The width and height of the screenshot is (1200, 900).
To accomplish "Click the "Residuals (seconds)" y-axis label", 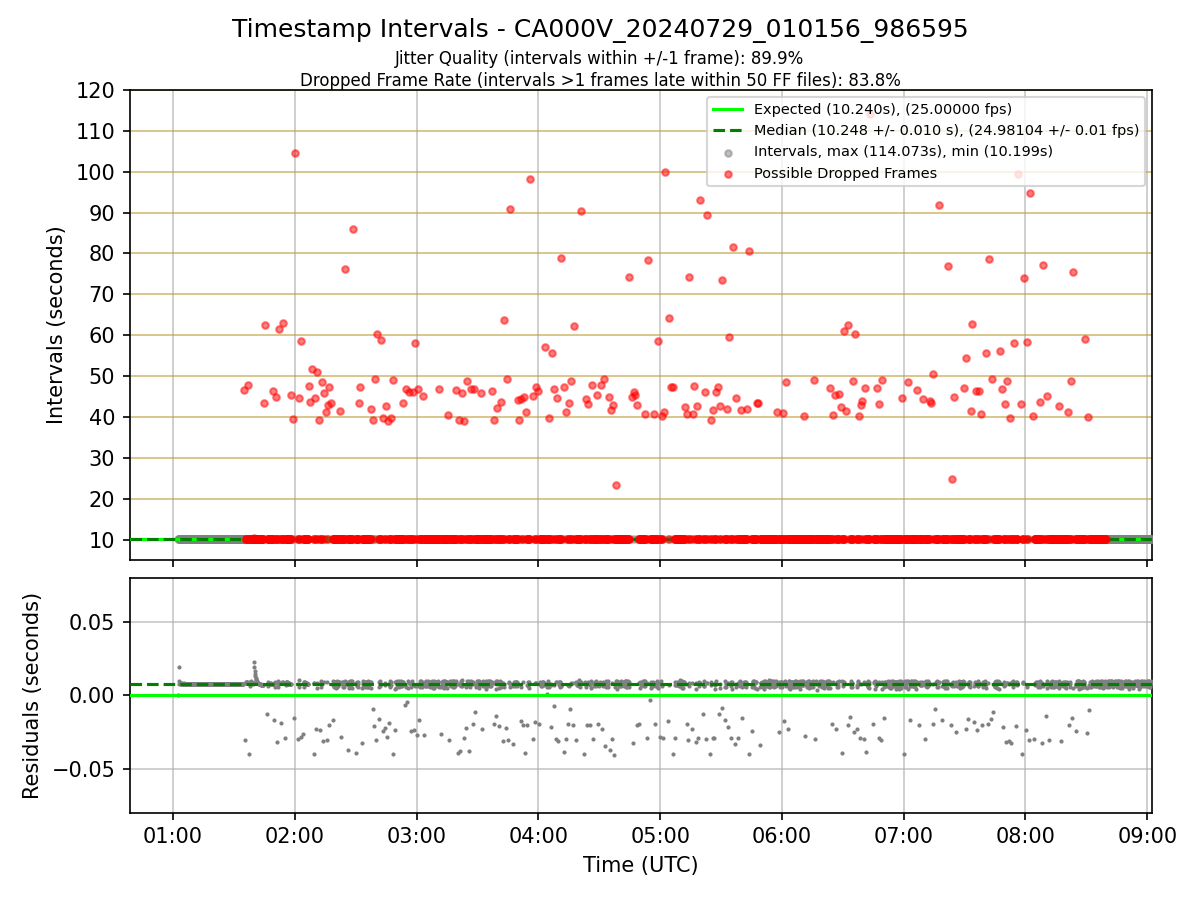I will coord(32,696).
